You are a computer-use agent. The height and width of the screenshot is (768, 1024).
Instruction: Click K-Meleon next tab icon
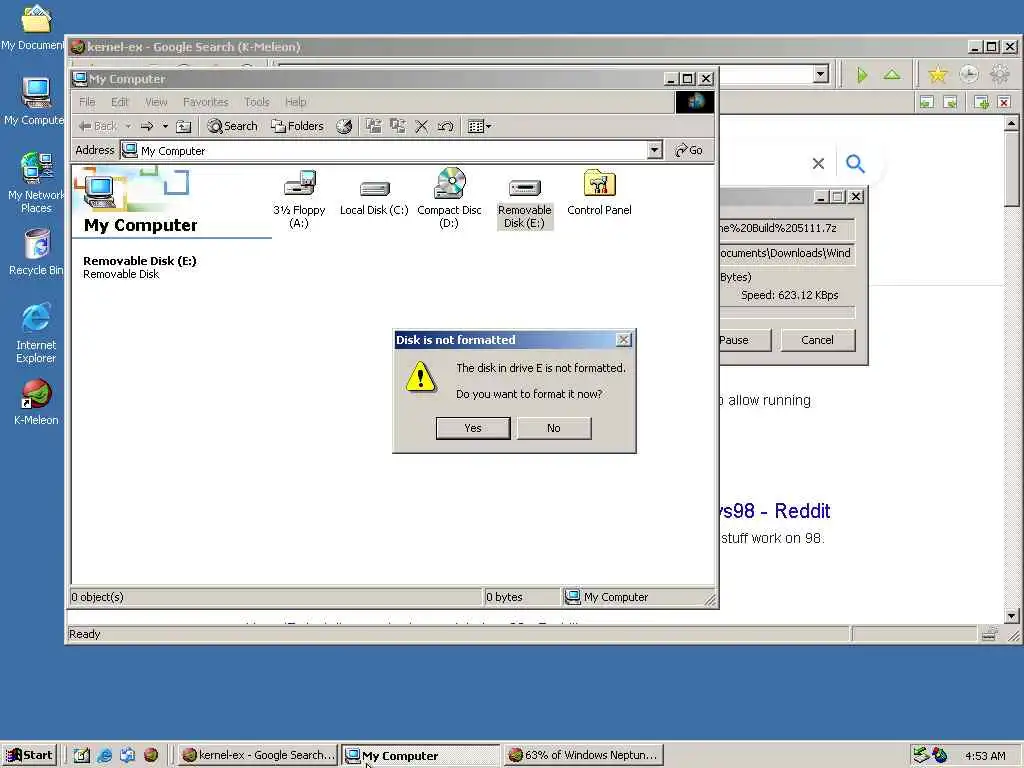[951, 103]
